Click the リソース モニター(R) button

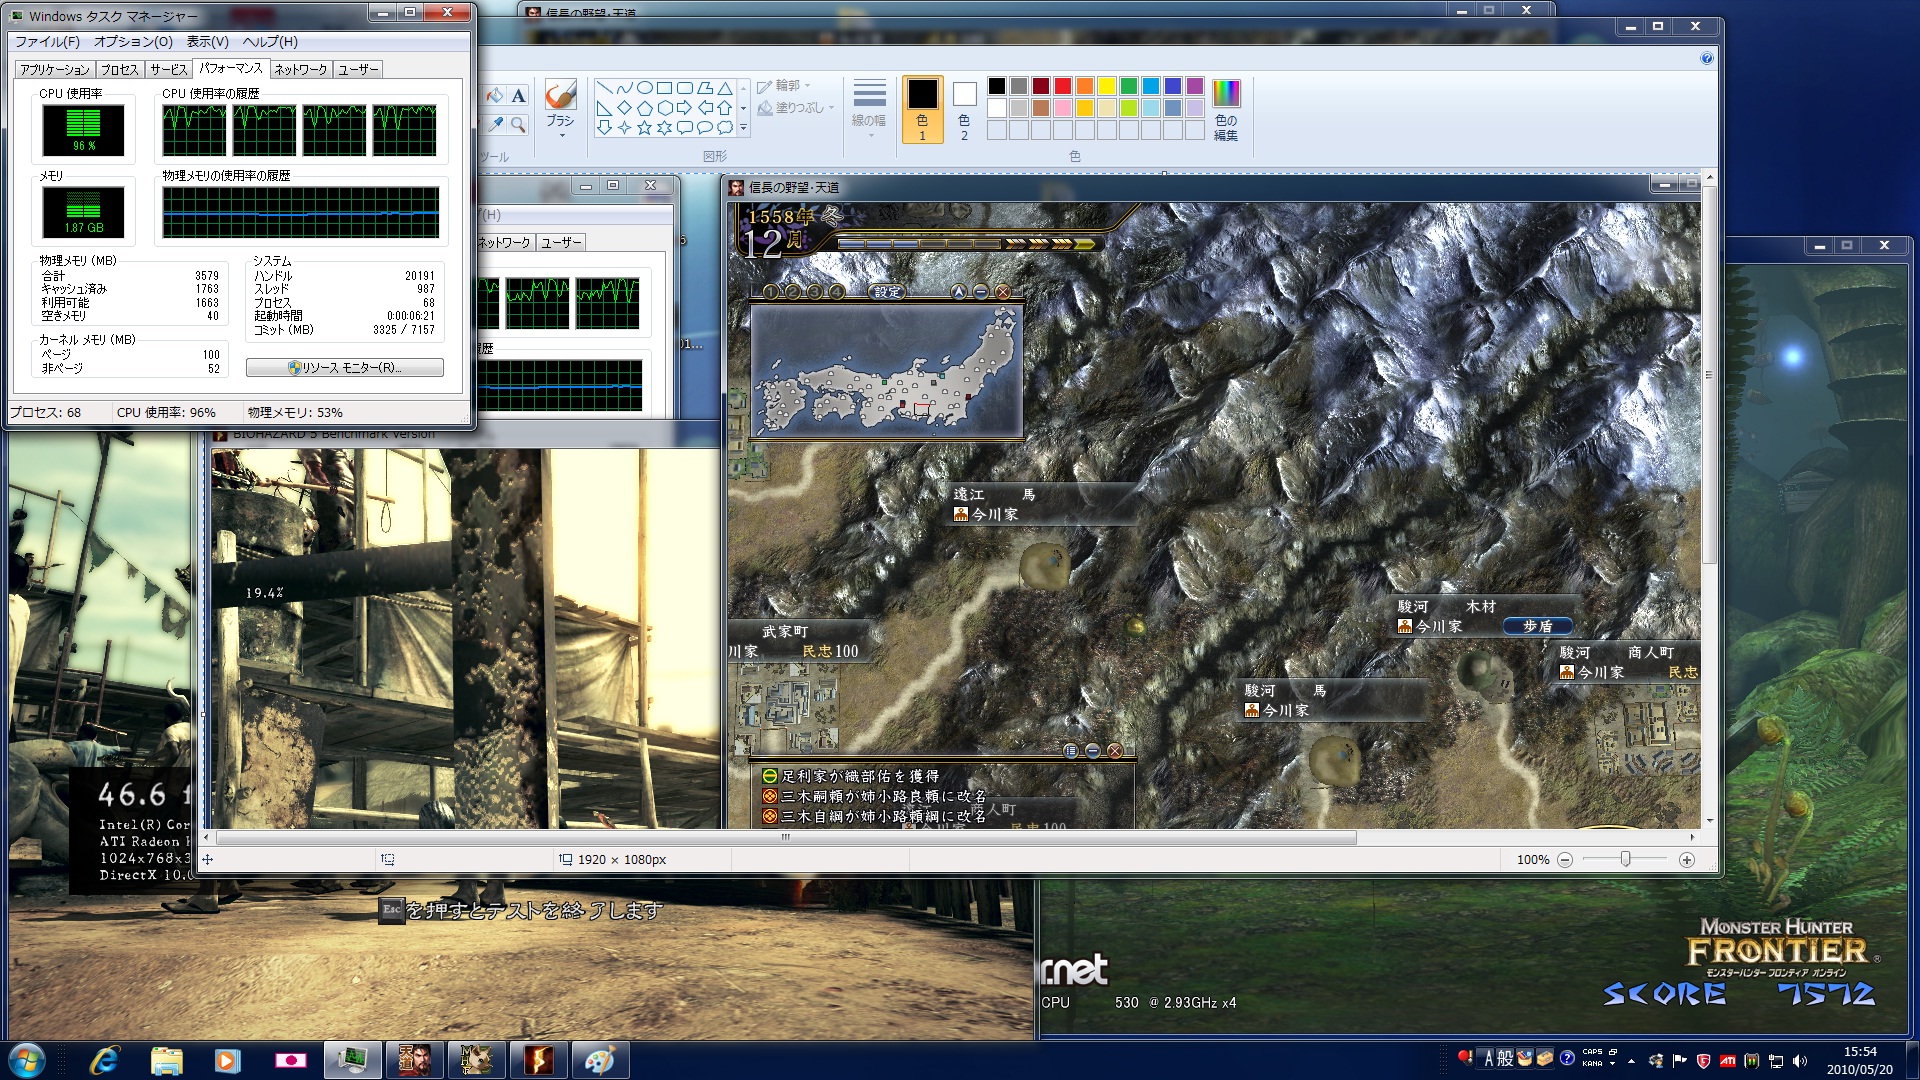345,368
